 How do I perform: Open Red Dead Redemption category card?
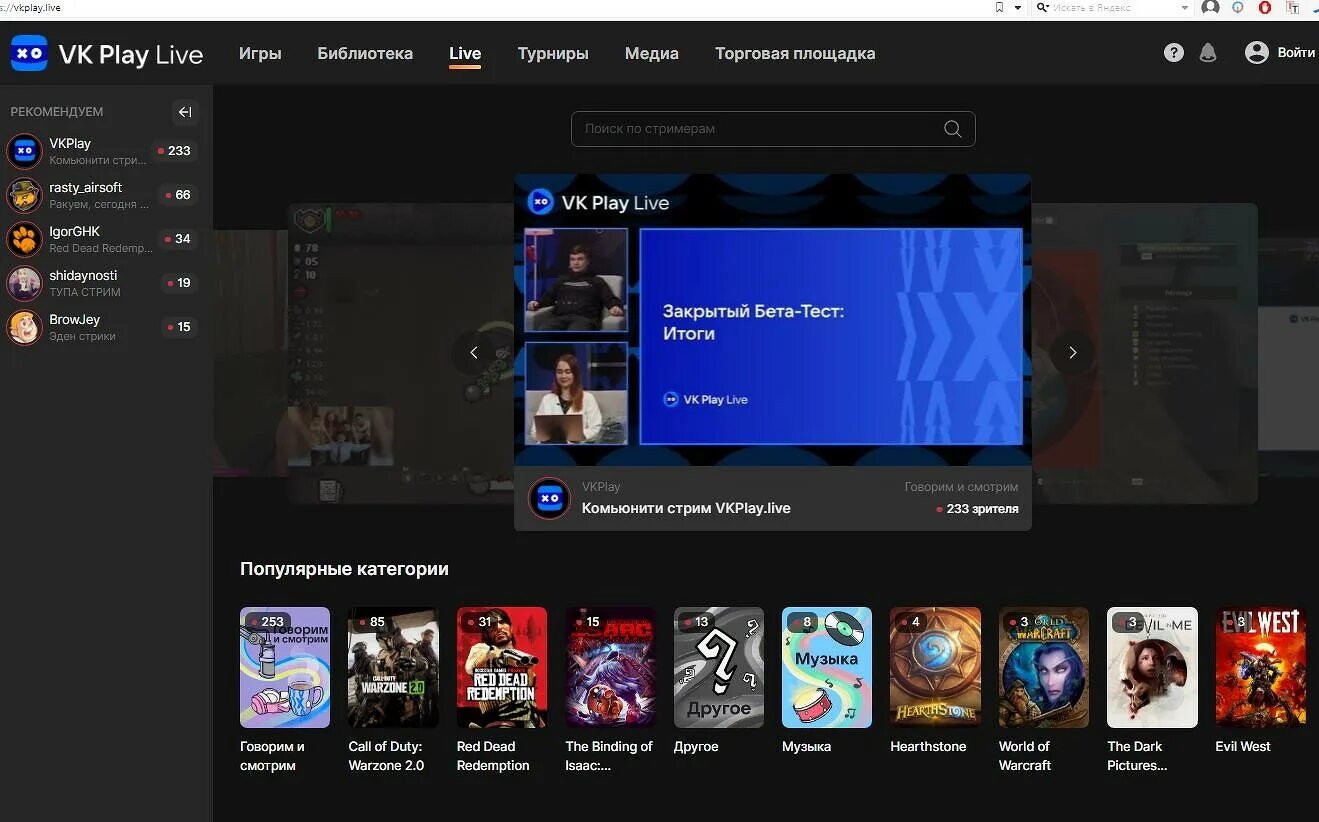tap(502, 667)
